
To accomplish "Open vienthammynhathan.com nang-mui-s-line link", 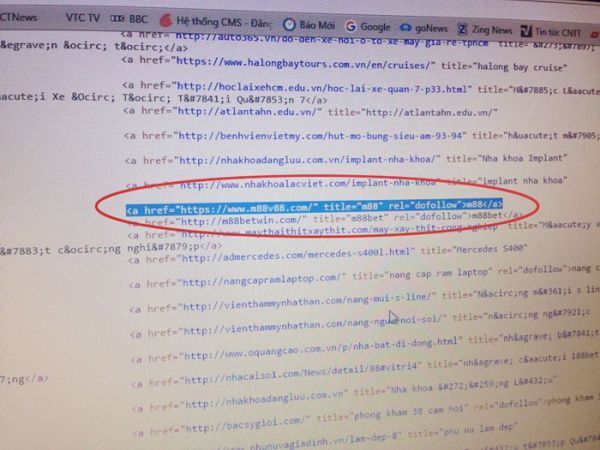I will [307, 303].
